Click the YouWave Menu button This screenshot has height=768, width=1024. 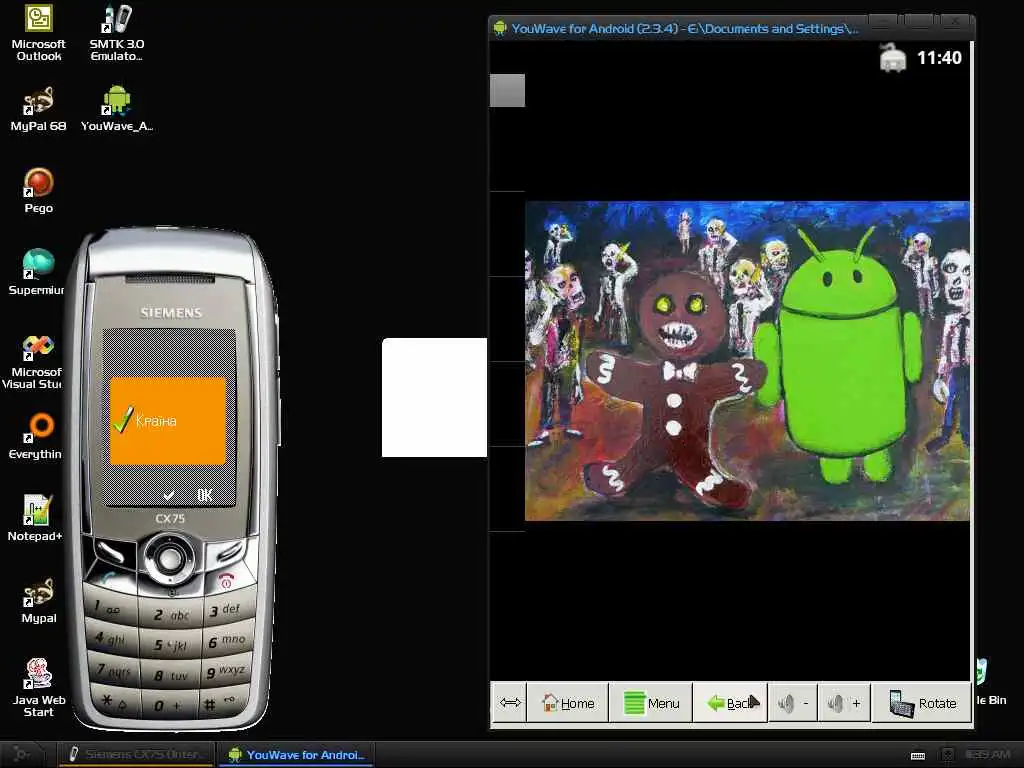[x=650, y=703]
